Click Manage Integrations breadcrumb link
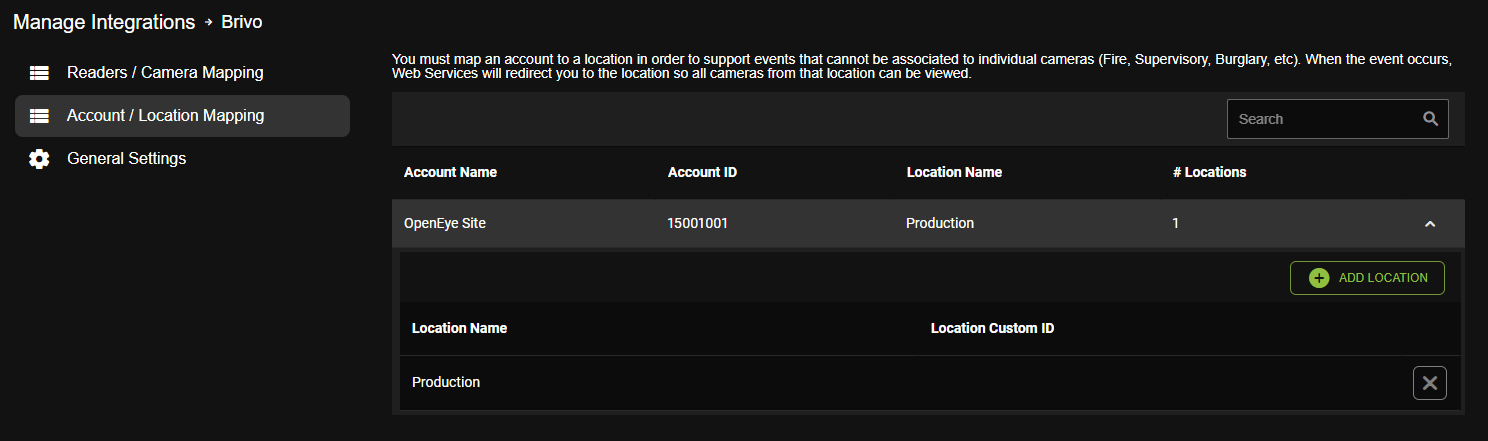The image size is (1488, 441). pyautogui.click(x=104, y=22)
